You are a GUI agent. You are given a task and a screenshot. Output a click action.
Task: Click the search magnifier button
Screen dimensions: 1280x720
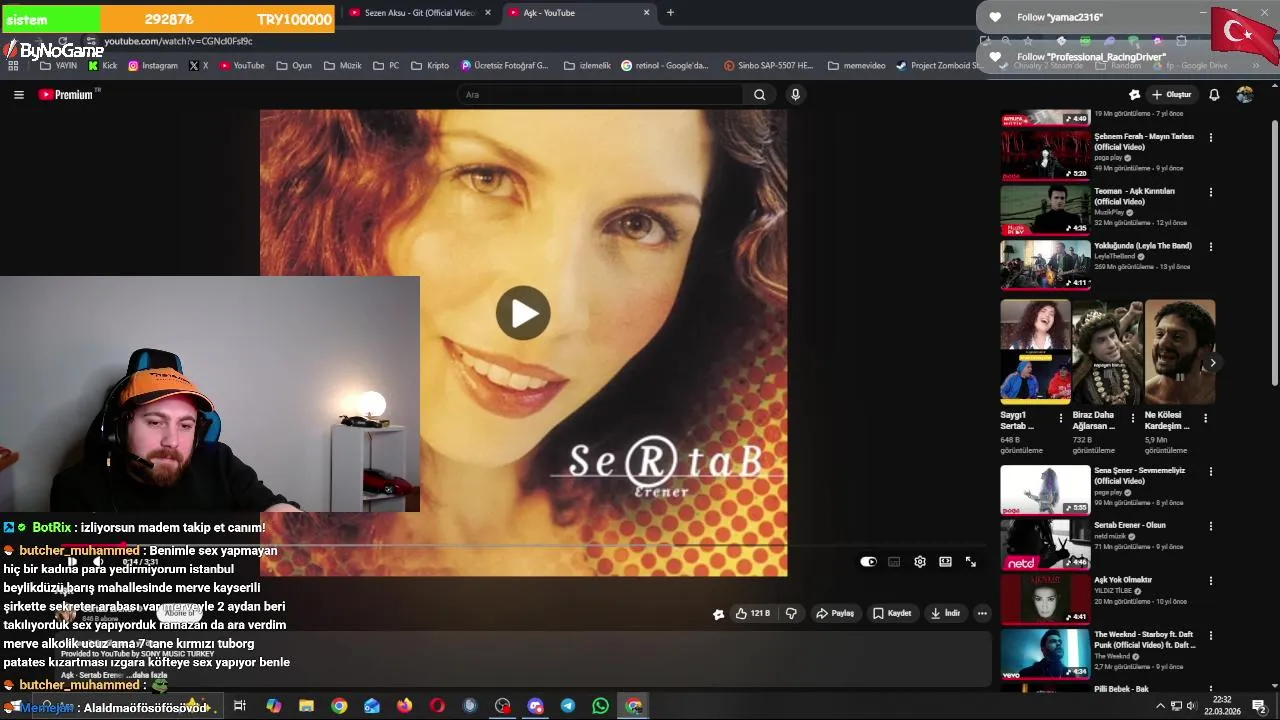759,95
